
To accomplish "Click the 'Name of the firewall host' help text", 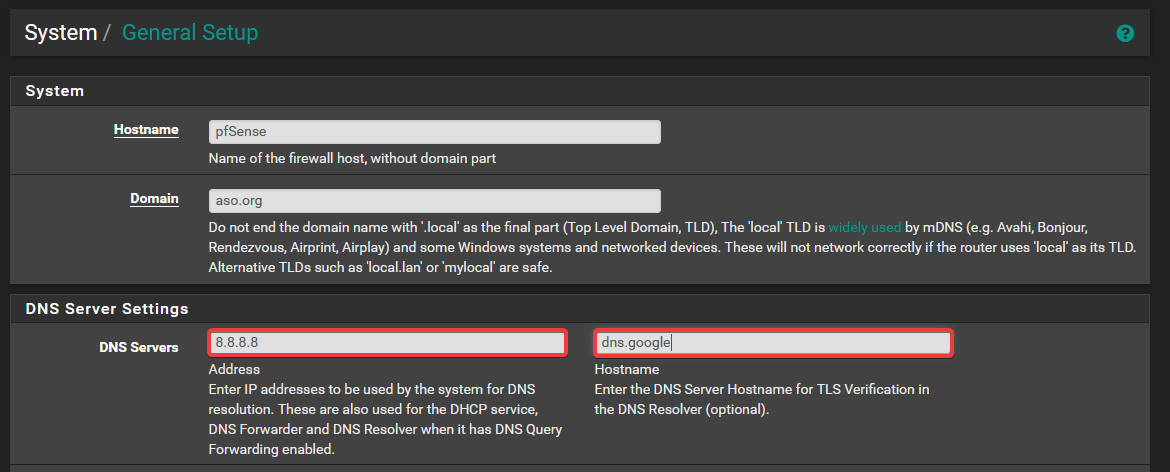I will (352, 158).
